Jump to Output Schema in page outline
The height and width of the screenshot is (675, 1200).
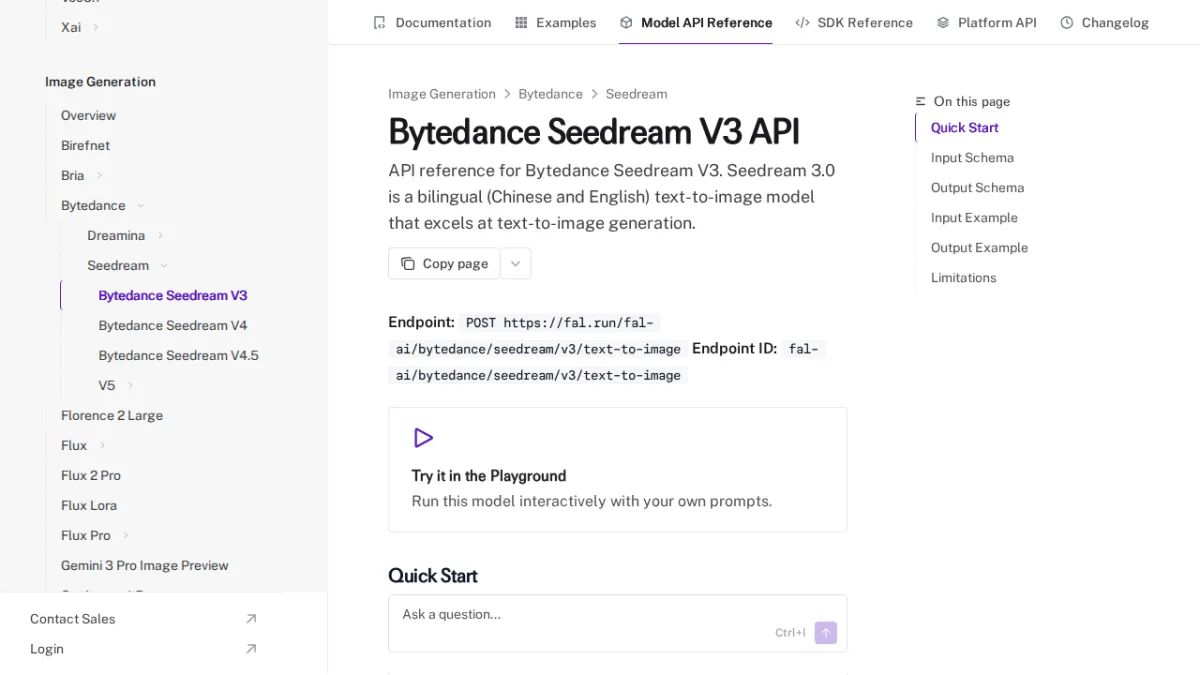(x=977, y=188)
